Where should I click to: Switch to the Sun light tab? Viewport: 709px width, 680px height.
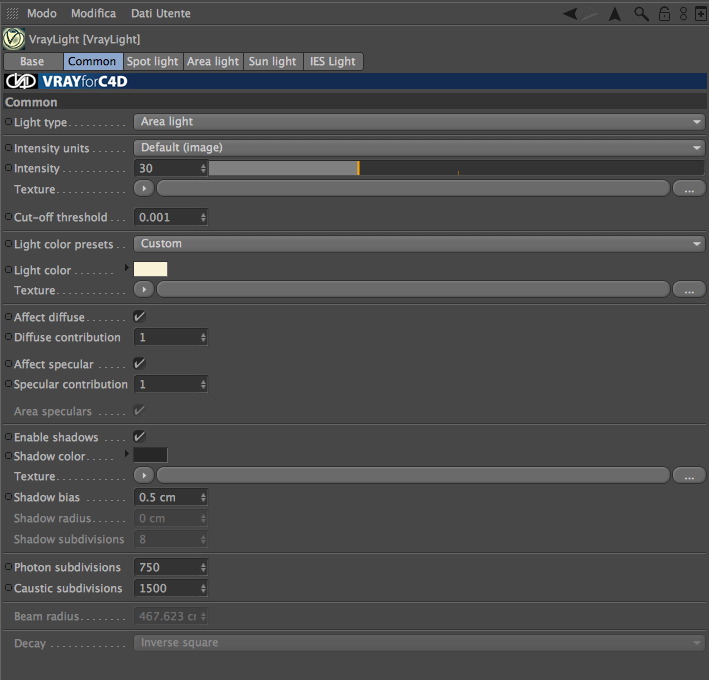coord(273,61)
